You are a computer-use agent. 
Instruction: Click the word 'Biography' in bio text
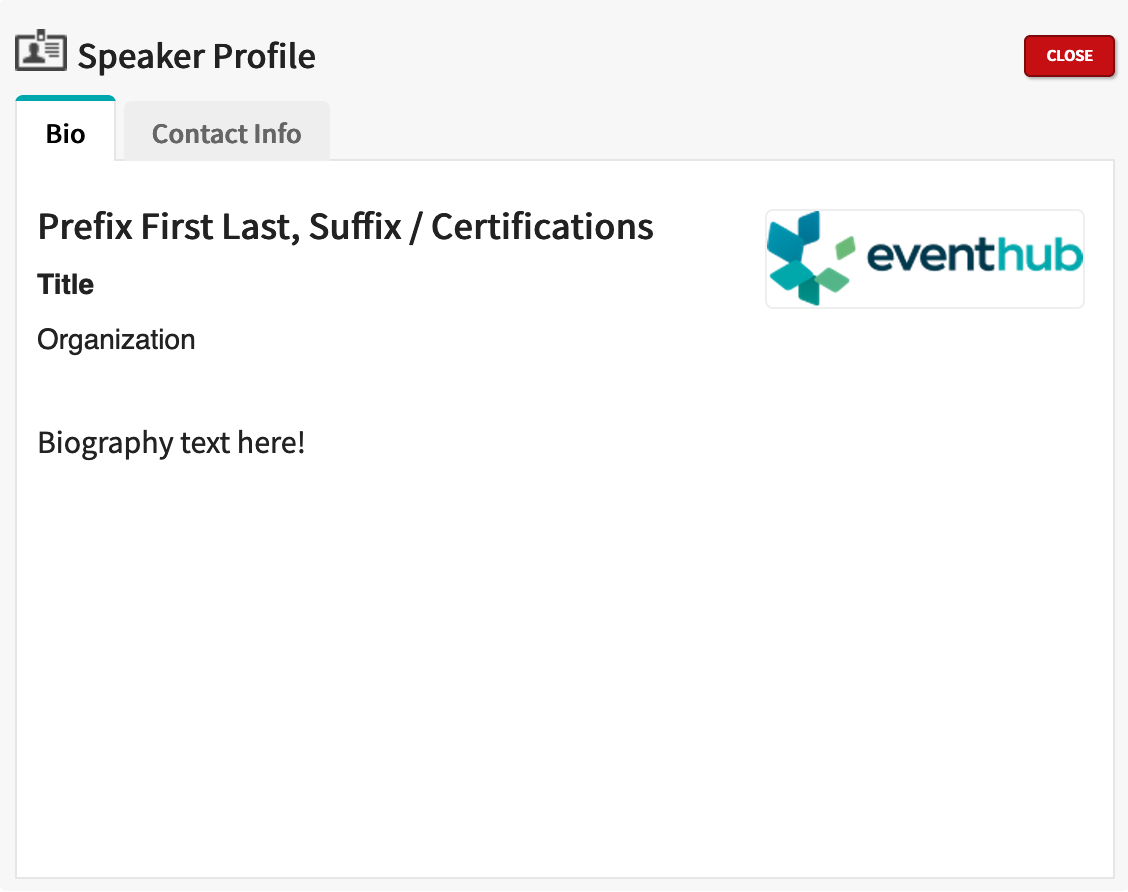[105, 443]
